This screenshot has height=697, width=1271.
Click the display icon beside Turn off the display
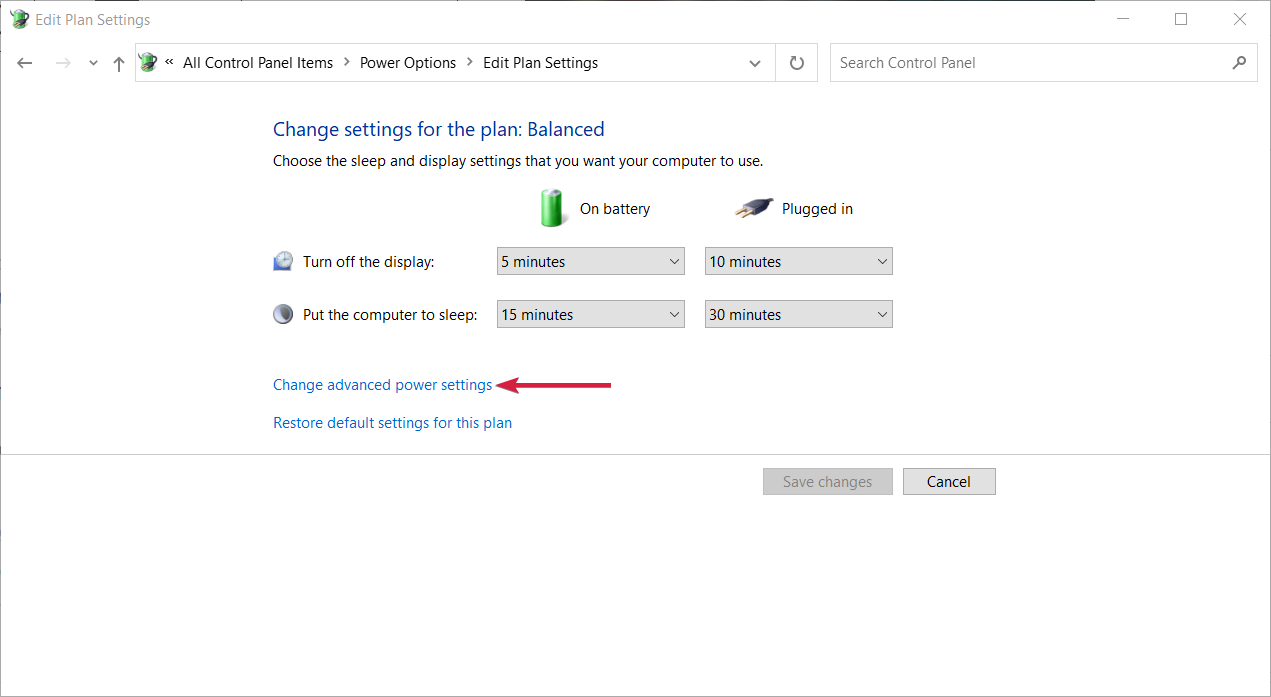pos(283,260)
